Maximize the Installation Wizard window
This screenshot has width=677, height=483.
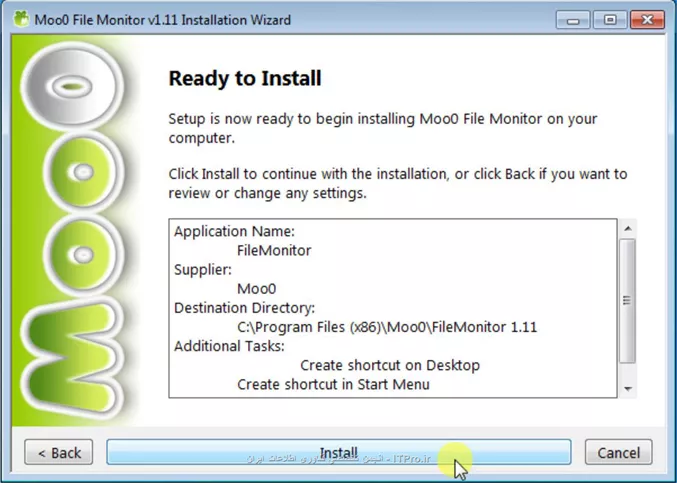(610, 19)
